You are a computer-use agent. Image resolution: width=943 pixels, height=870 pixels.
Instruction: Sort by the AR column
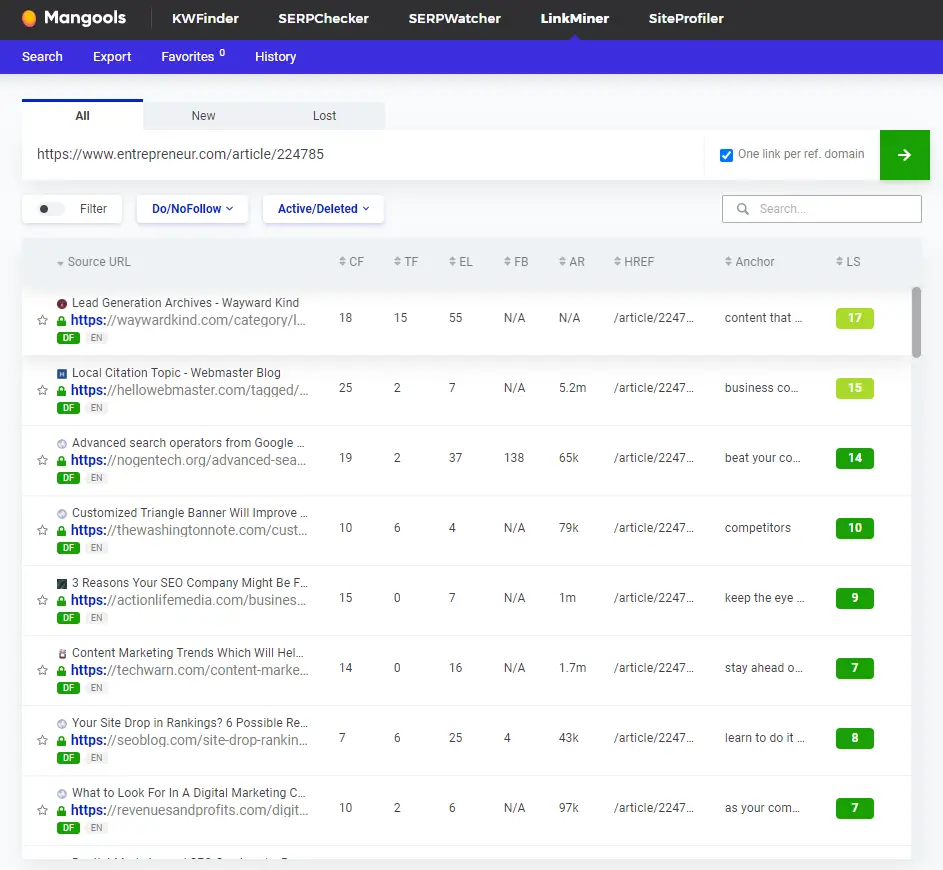coord(571,262)
